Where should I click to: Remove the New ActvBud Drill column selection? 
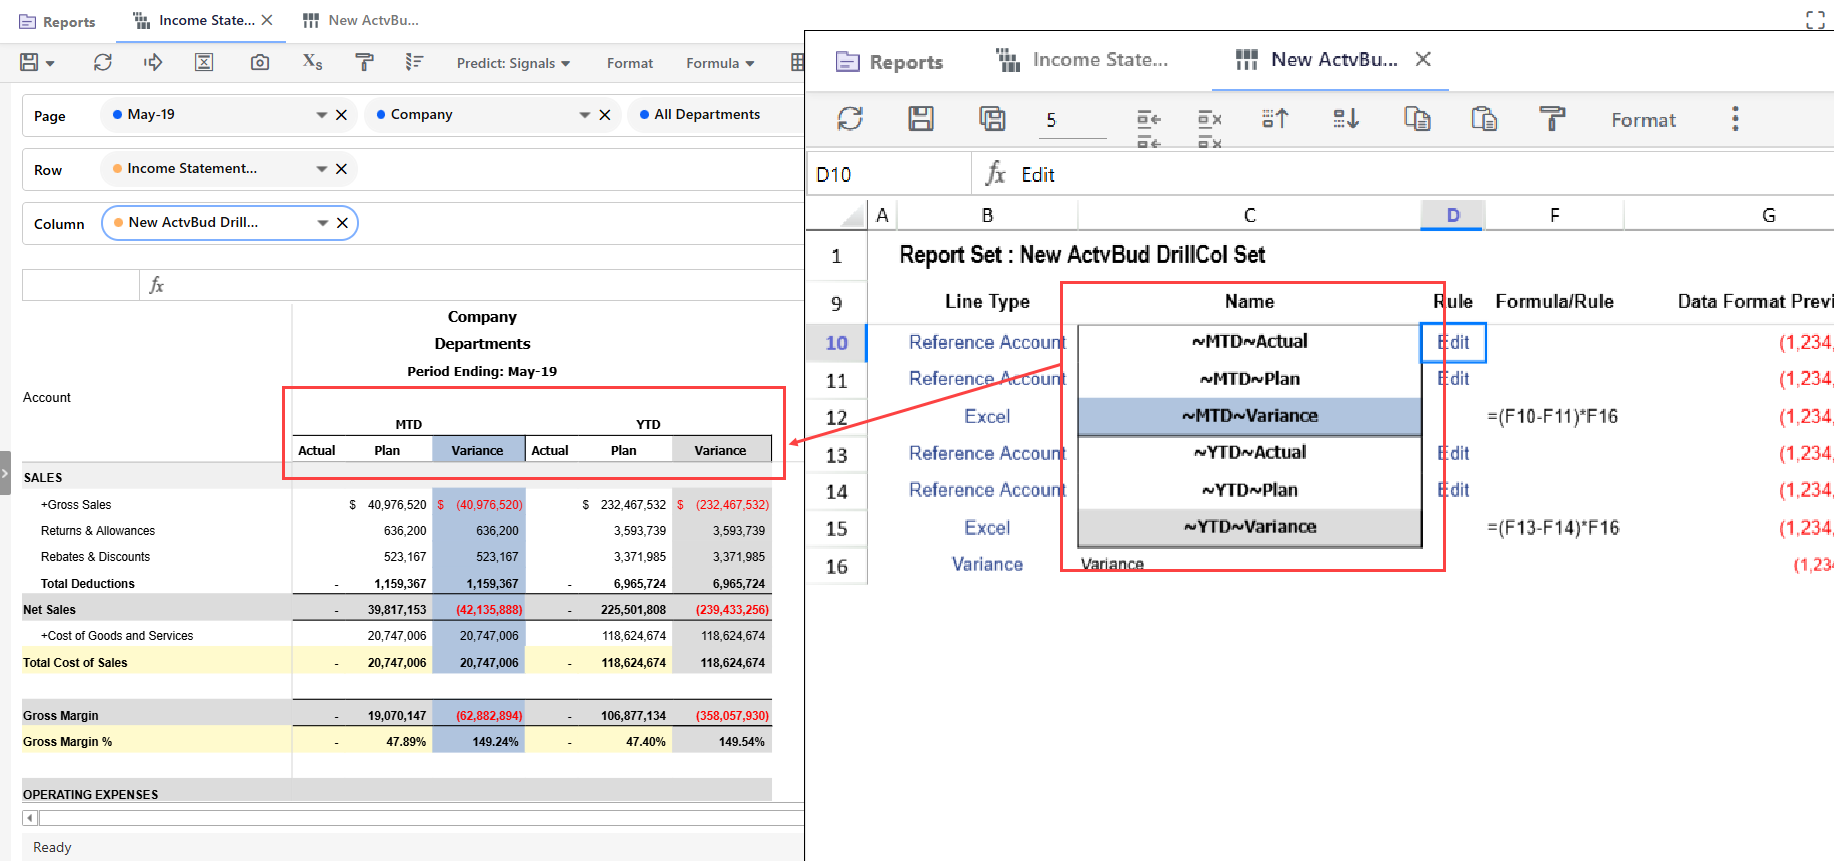pyautogui.click(x=343, y=223)
